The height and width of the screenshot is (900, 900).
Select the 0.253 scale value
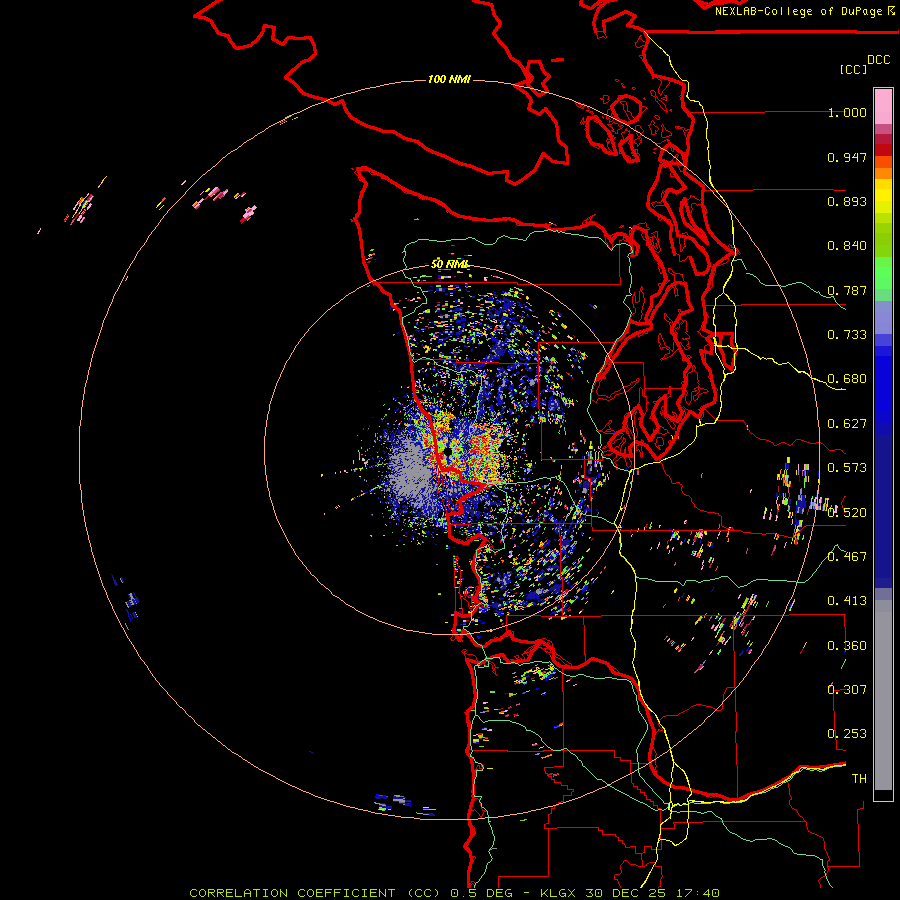click(x=847, y=734)
